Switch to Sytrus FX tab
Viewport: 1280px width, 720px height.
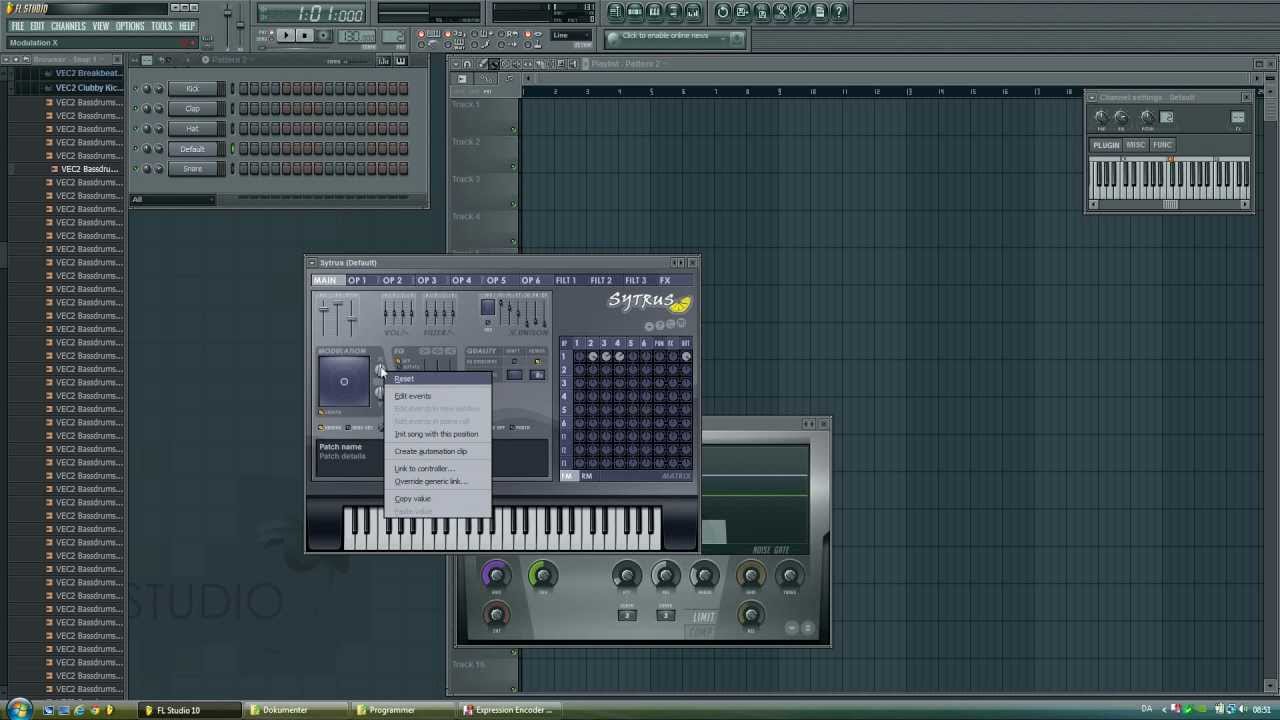pyautogui.click(x=665, y=280)
